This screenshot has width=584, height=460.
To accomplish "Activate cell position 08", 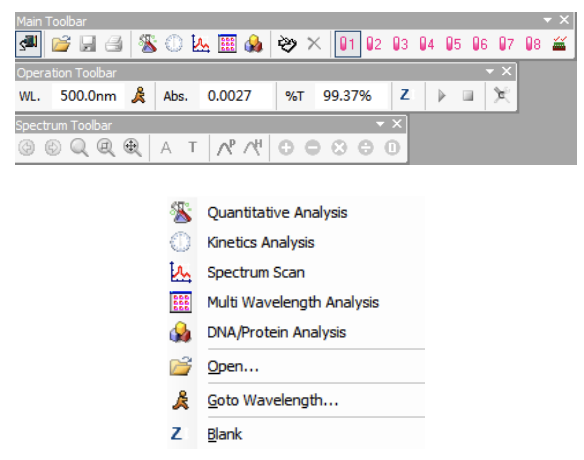I will click(x=533, y=44).
